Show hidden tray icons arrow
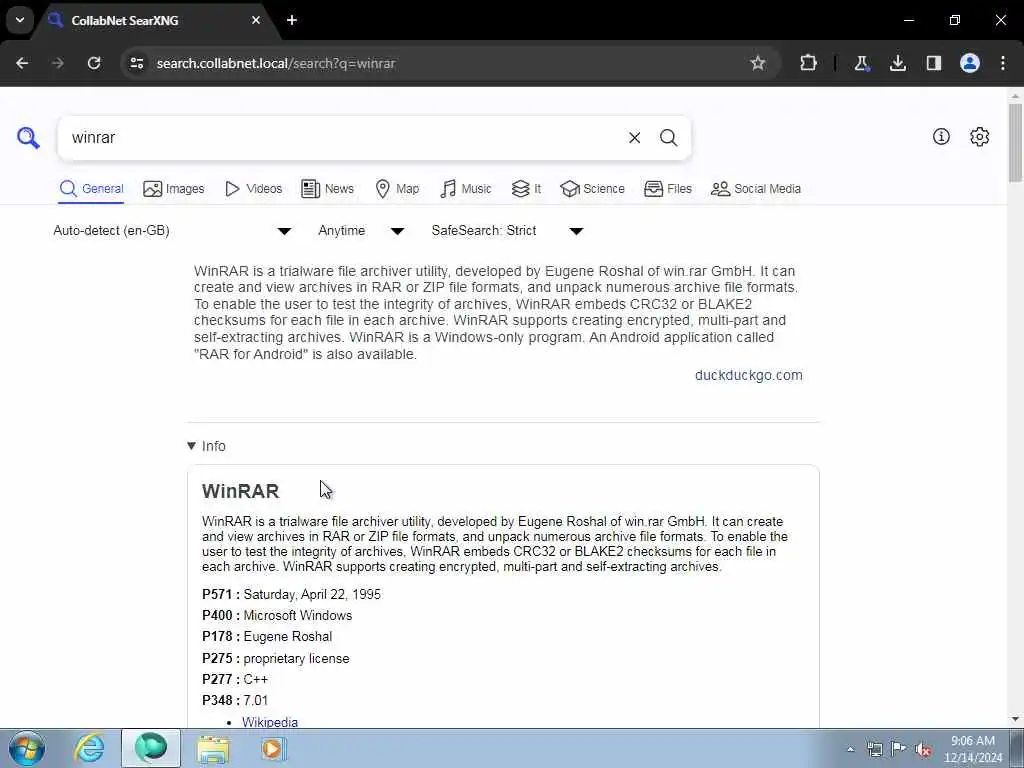Screen dimensions: 1024x768 coord(850,749)
